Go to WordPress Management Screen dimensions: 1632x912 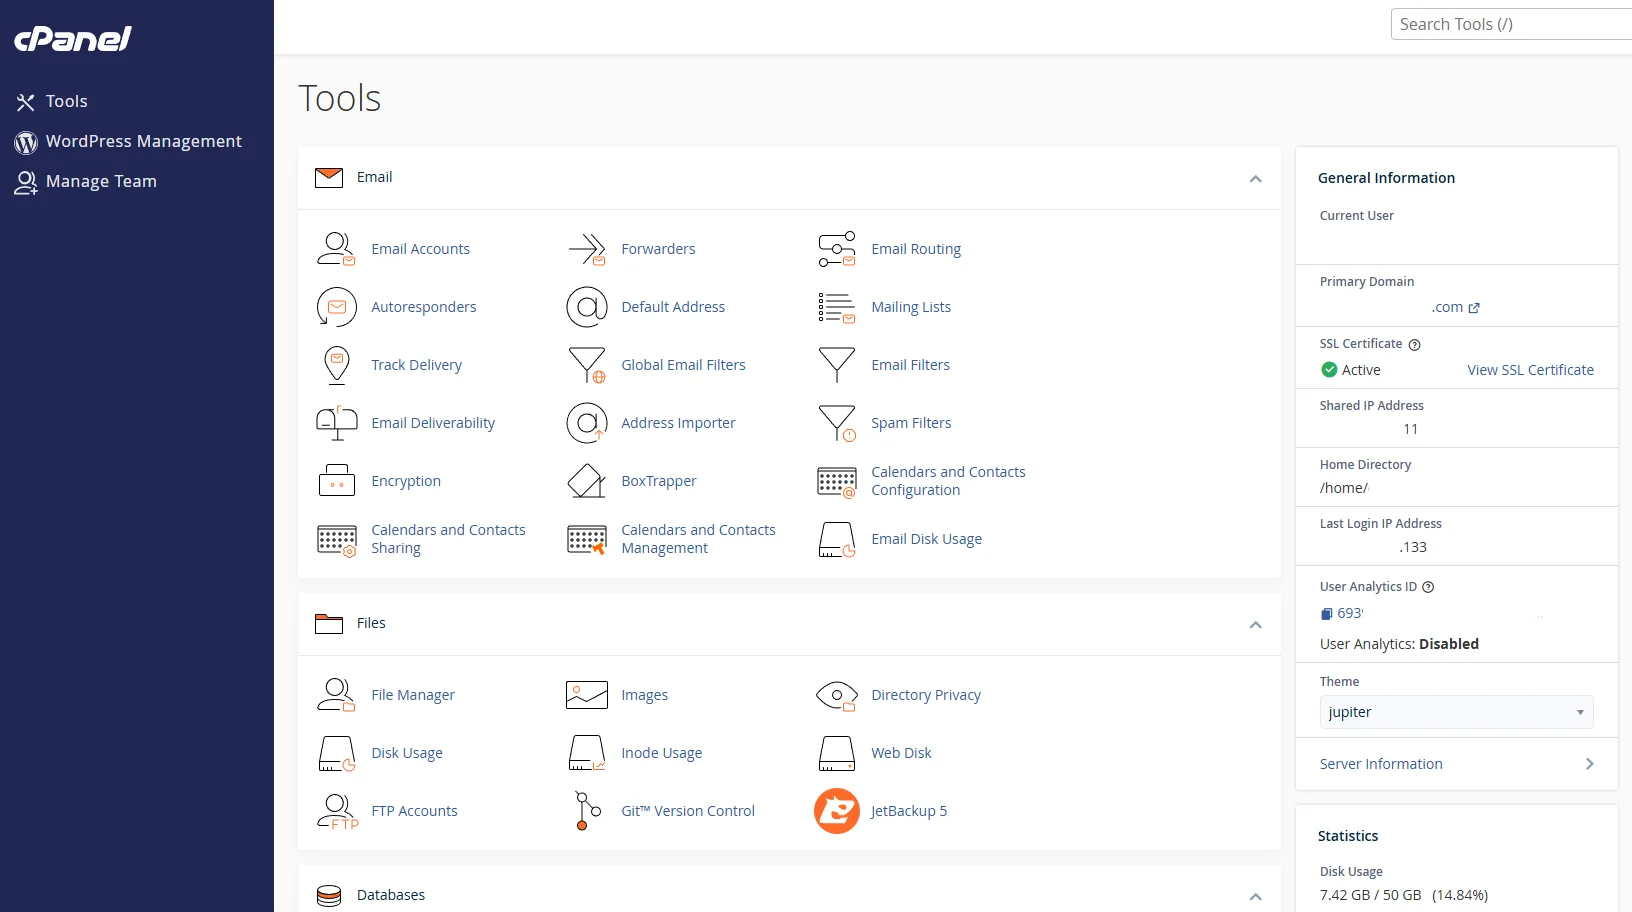tap(143, 141)
